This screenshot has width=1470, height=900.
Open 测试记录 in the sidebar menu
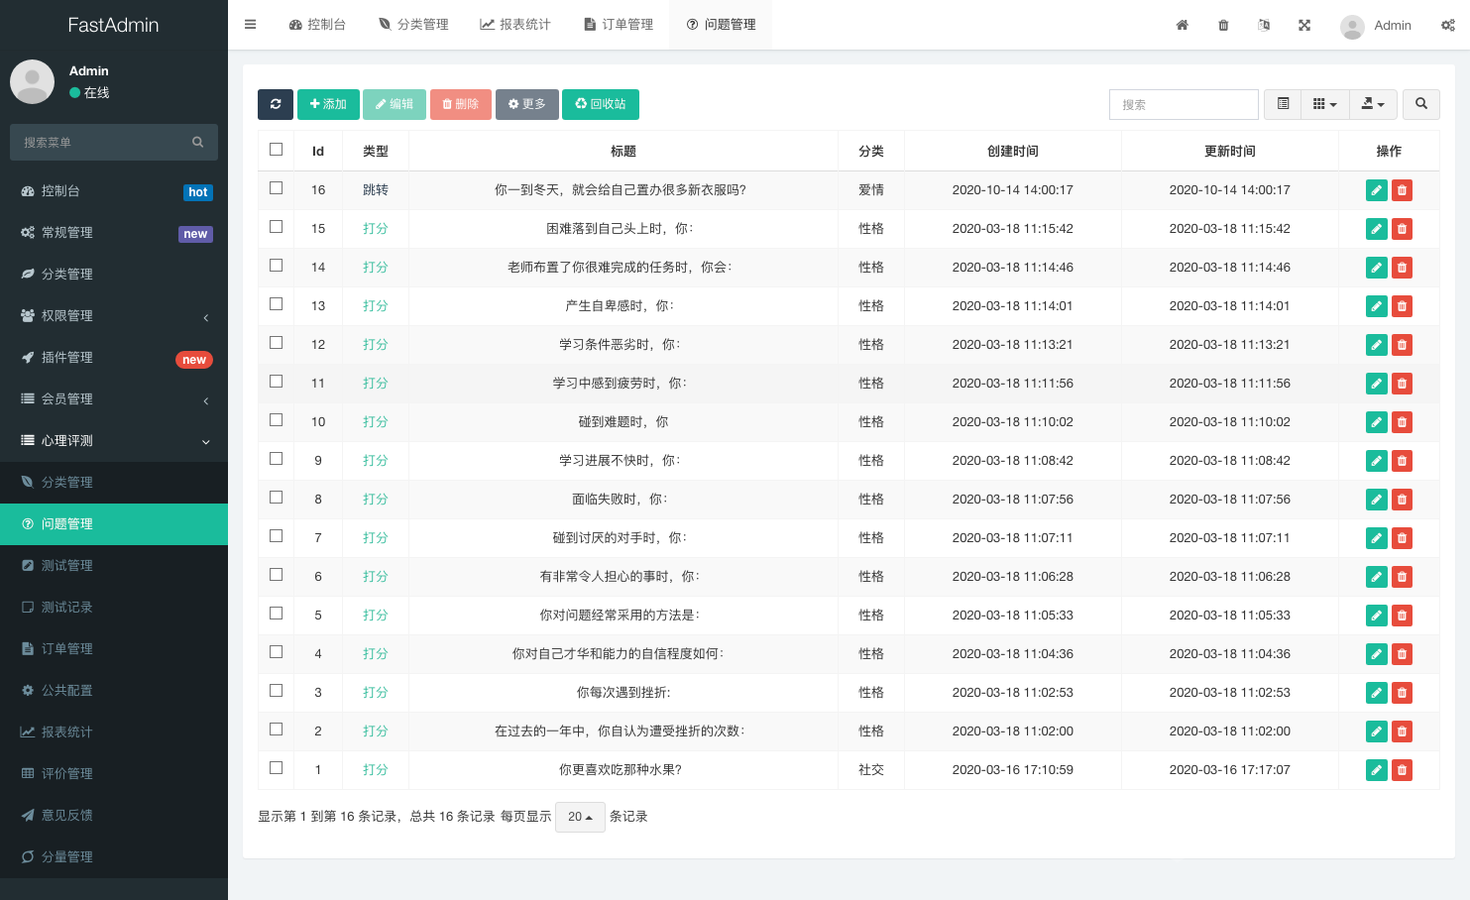click(x=67, y=607)
